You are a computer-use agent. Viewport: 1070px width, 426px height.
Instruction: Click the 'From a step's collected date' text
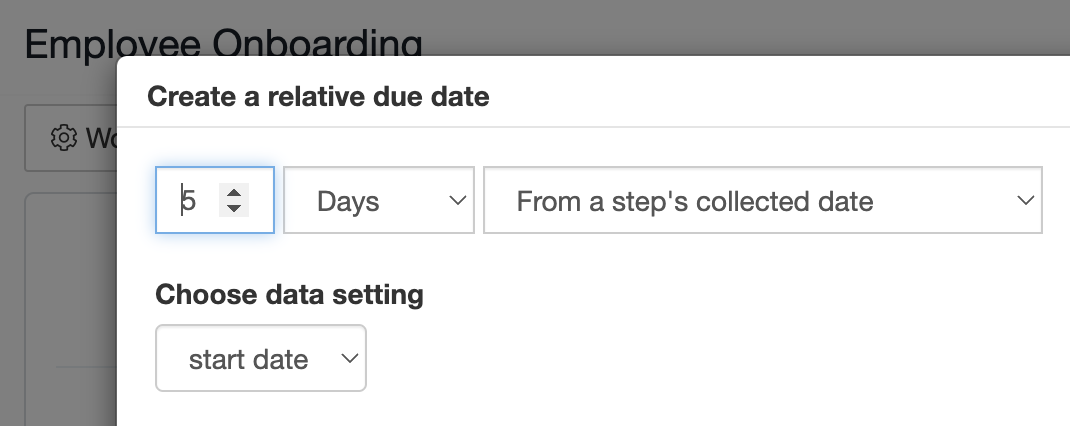point(695,201)
